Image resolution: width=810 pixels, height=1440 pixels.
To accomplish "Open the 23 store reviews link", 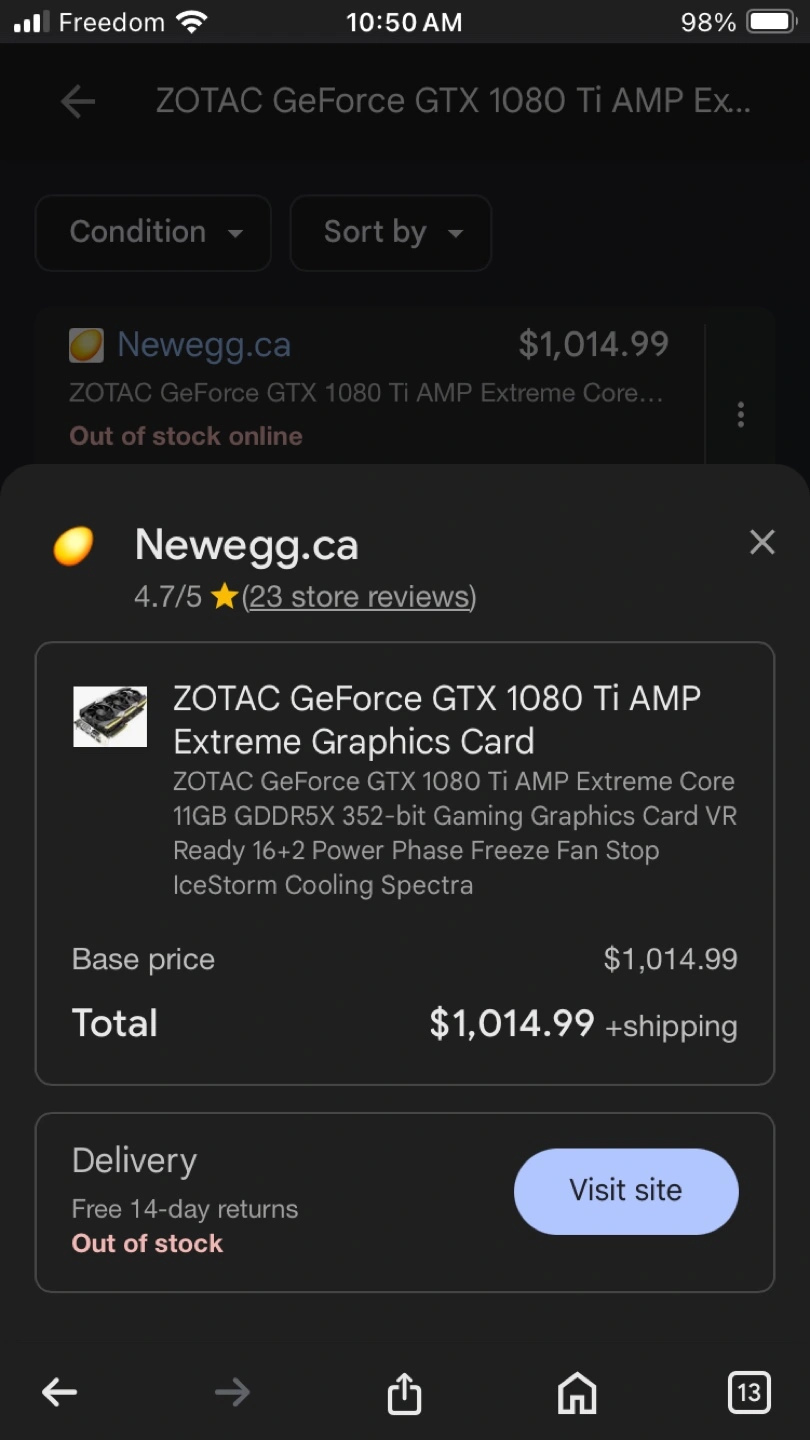I will pos(359,597).
